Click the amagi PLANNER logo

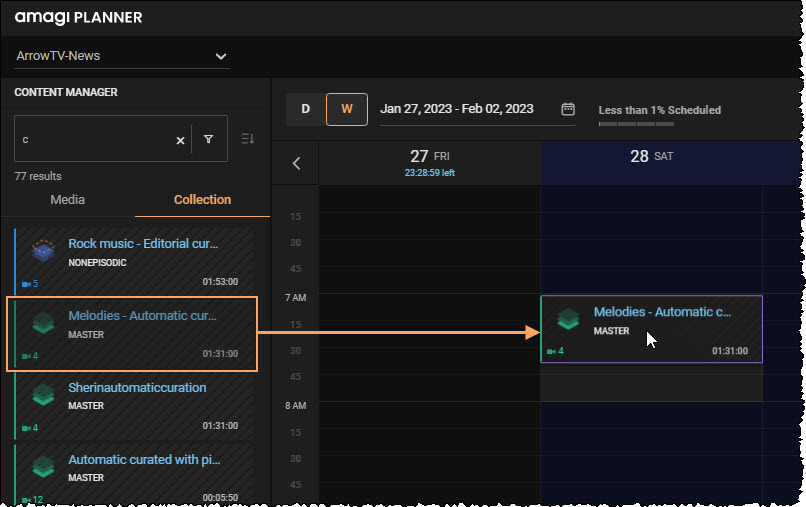pos(78,17)
